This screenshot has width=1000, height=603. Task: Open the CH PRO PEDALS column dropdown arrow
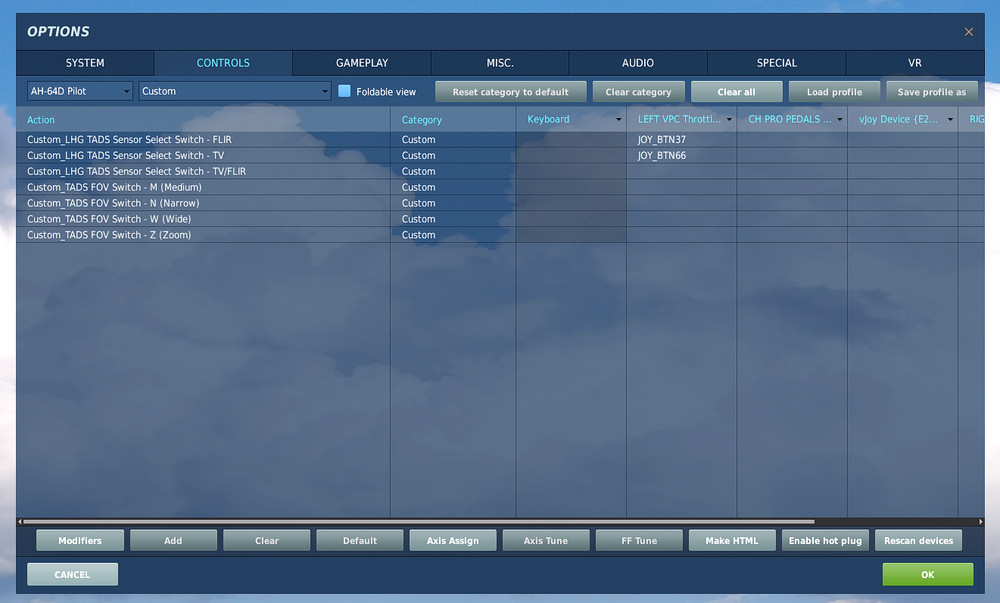pyautogui.click(x=839, y=120)
